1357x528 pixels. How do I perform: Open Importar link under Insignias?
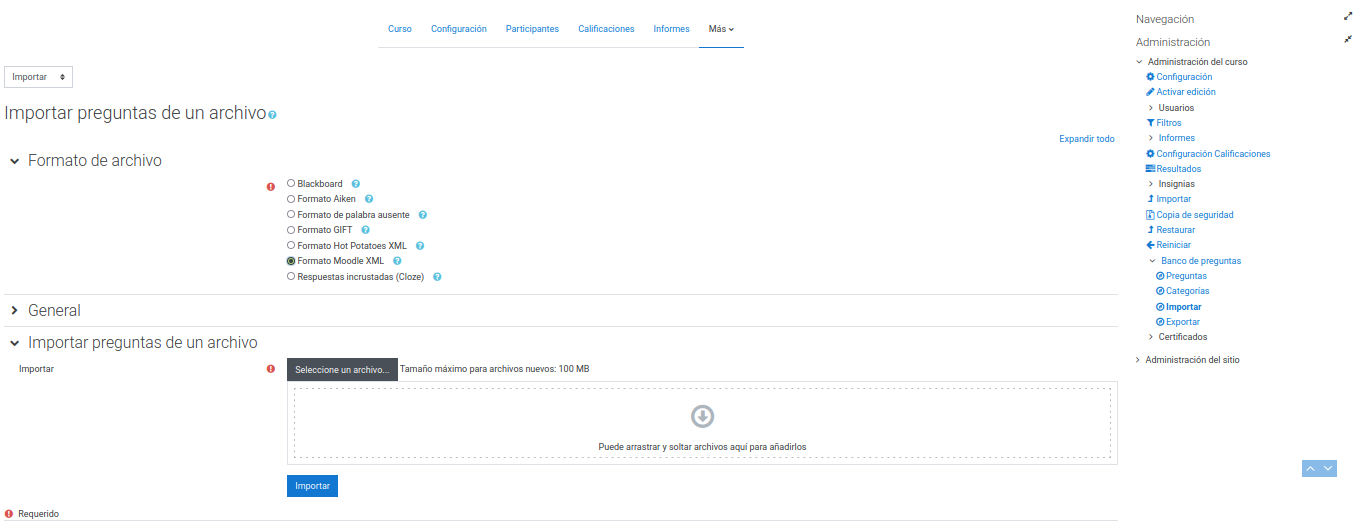click(1174, 199)
